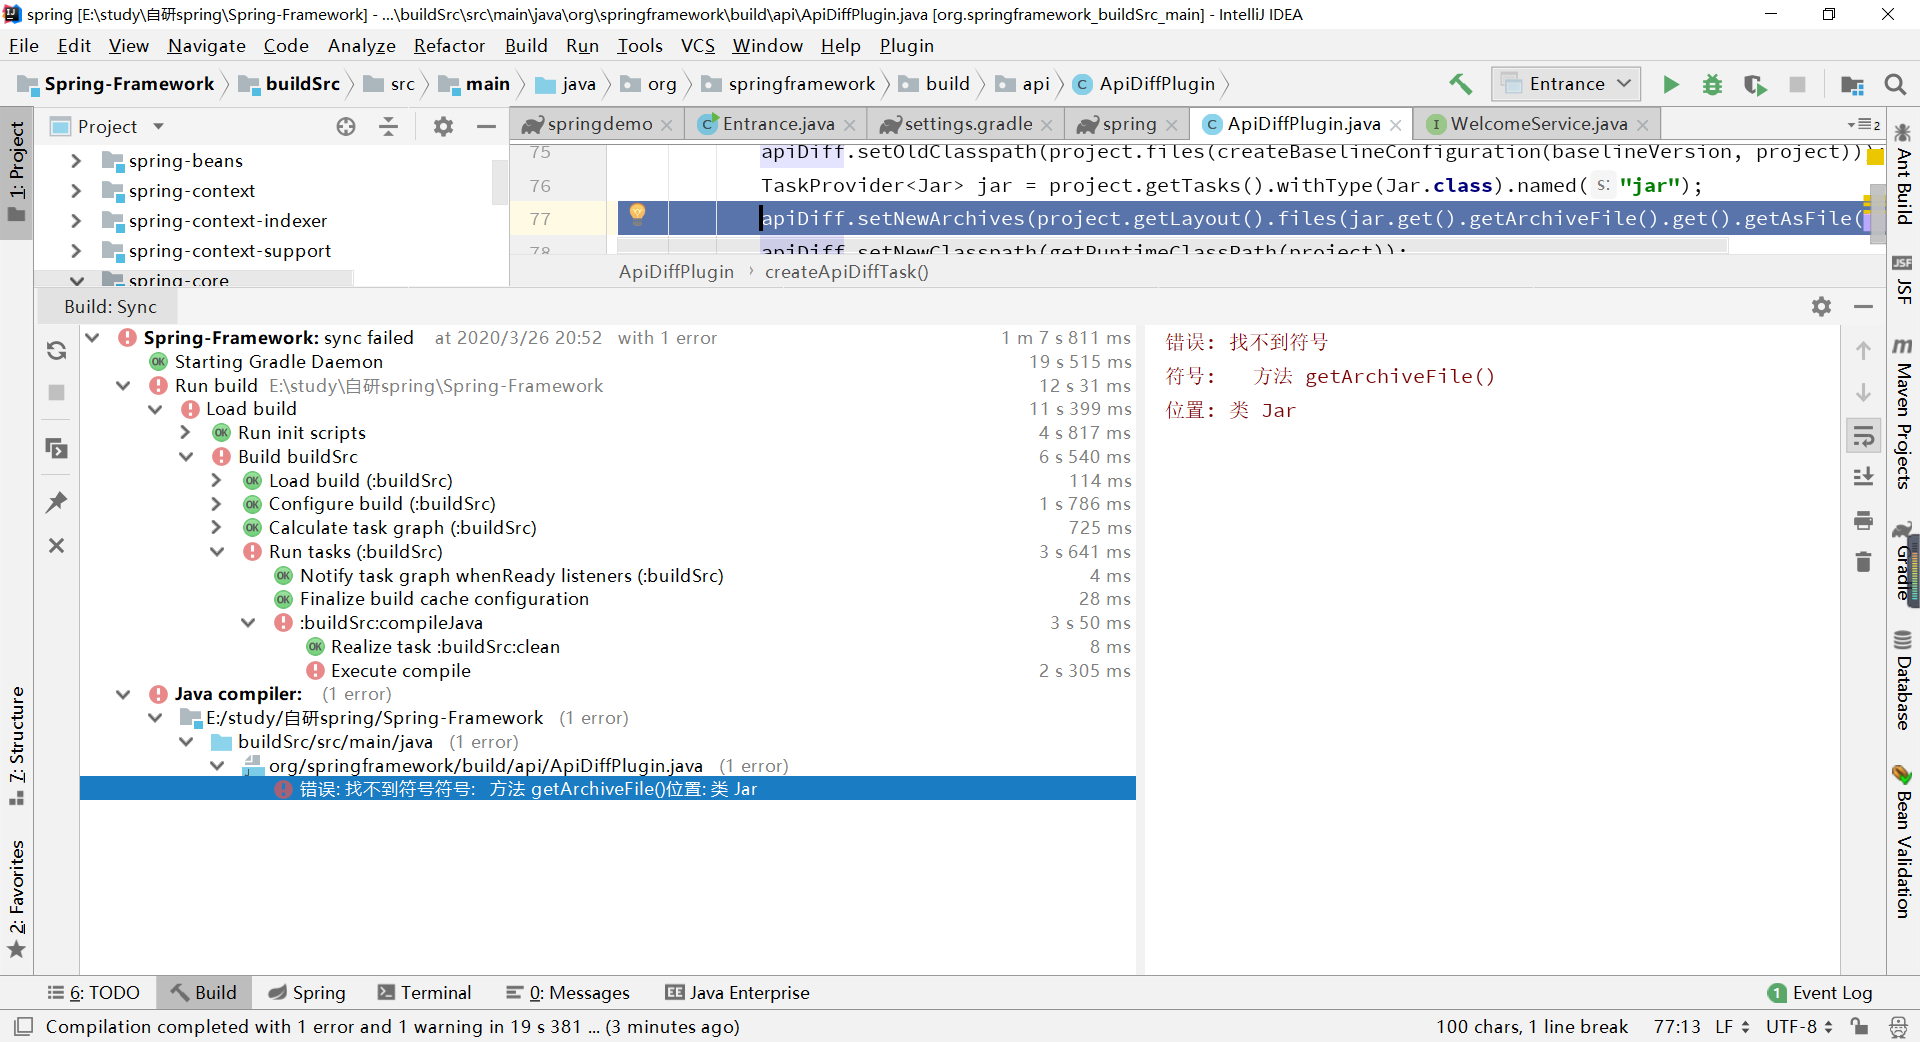Hide the Project tool window
Screen dimensions: 1920x1042
[486, 126]
